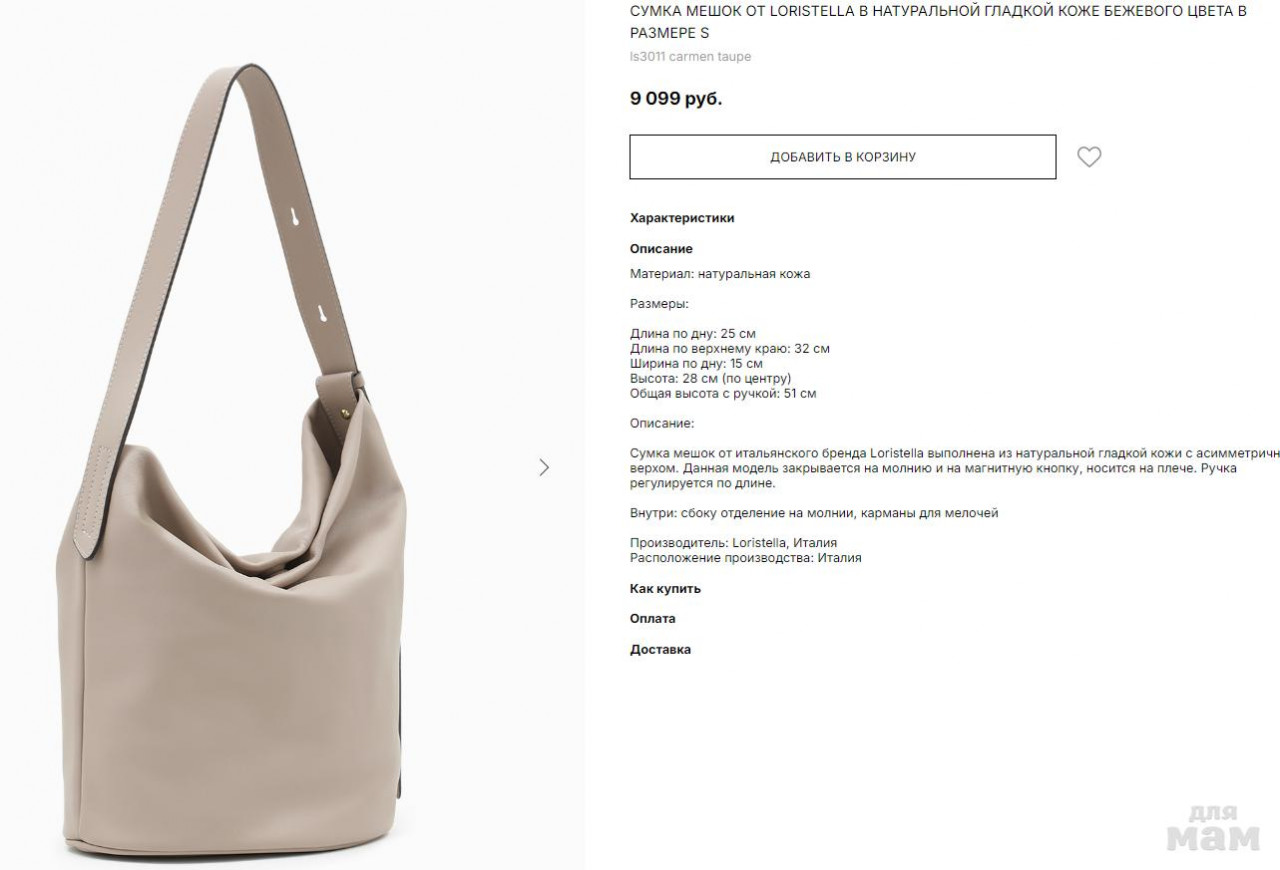The width and height of the screenshot is (1280, 870).
Task: Click the «Размеры:» label
Action: [x=659, y=304]
